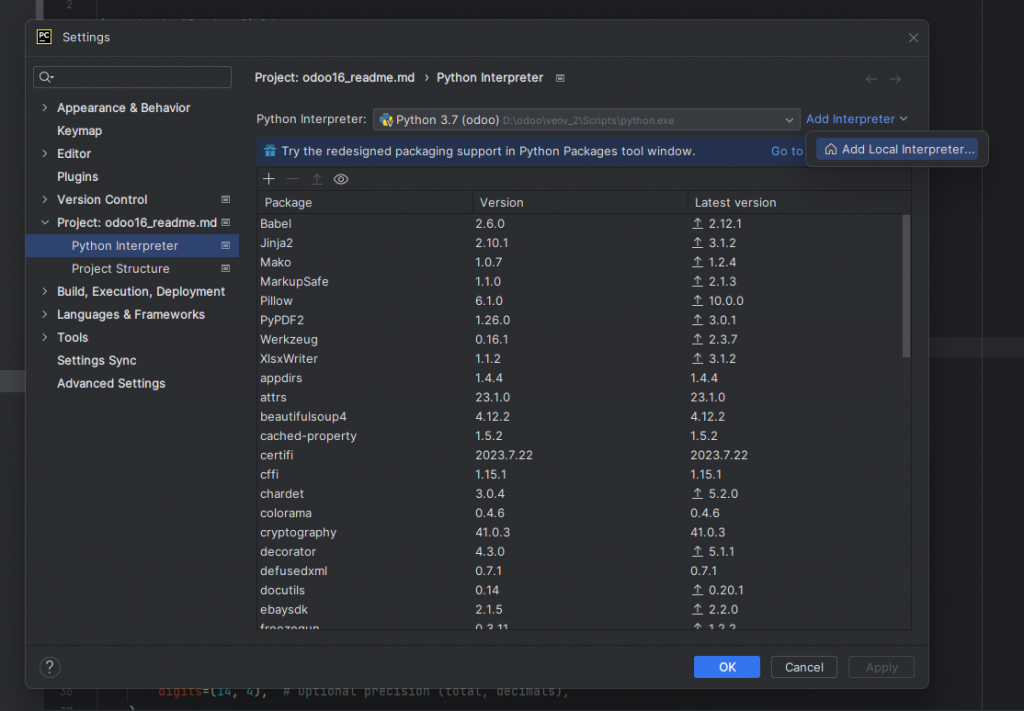This screenshot has width=1024, height=711.
Task: Click the upgrade arrow for Pillow 10.0.0
Action: pos(697,300)
